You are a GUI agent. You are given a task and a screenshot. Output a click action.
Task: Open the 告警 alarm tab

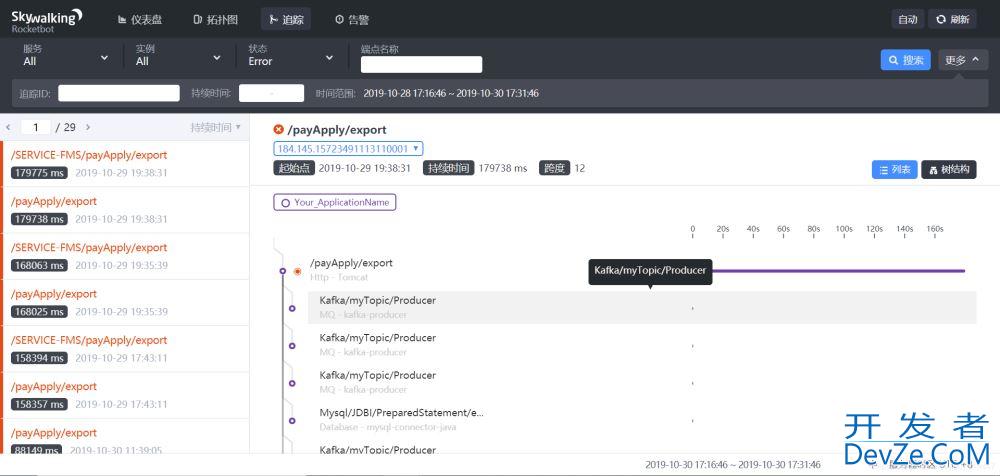tap(351, 19)
